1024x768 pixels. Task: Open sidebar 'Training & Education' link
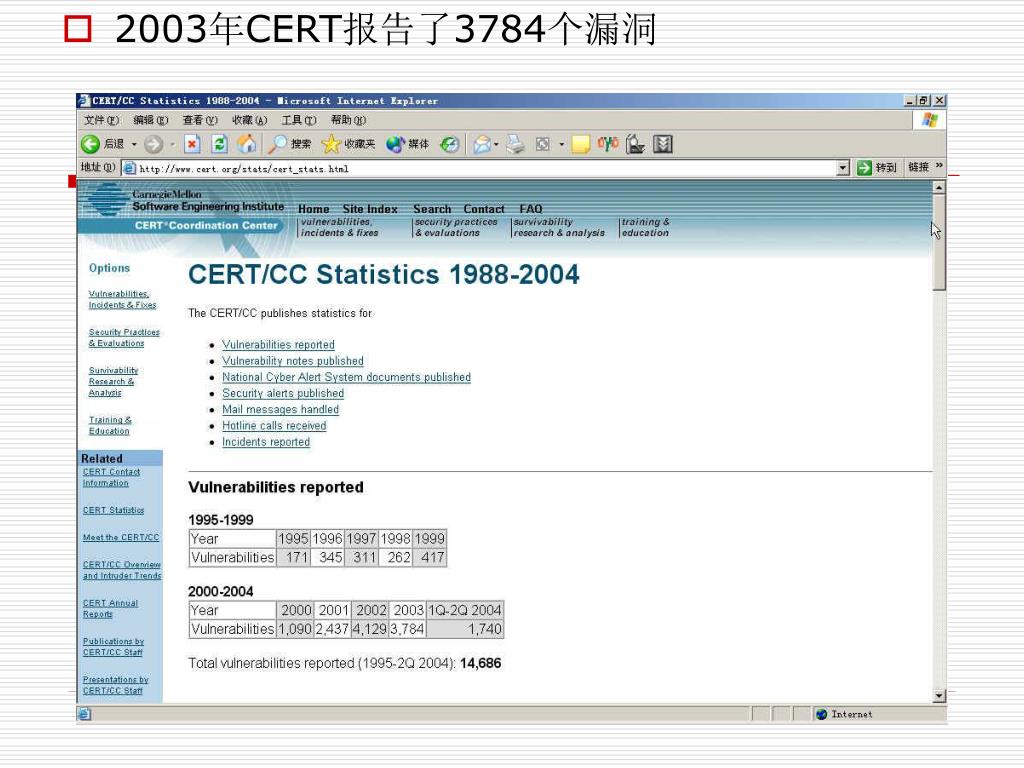click(110, 425)
